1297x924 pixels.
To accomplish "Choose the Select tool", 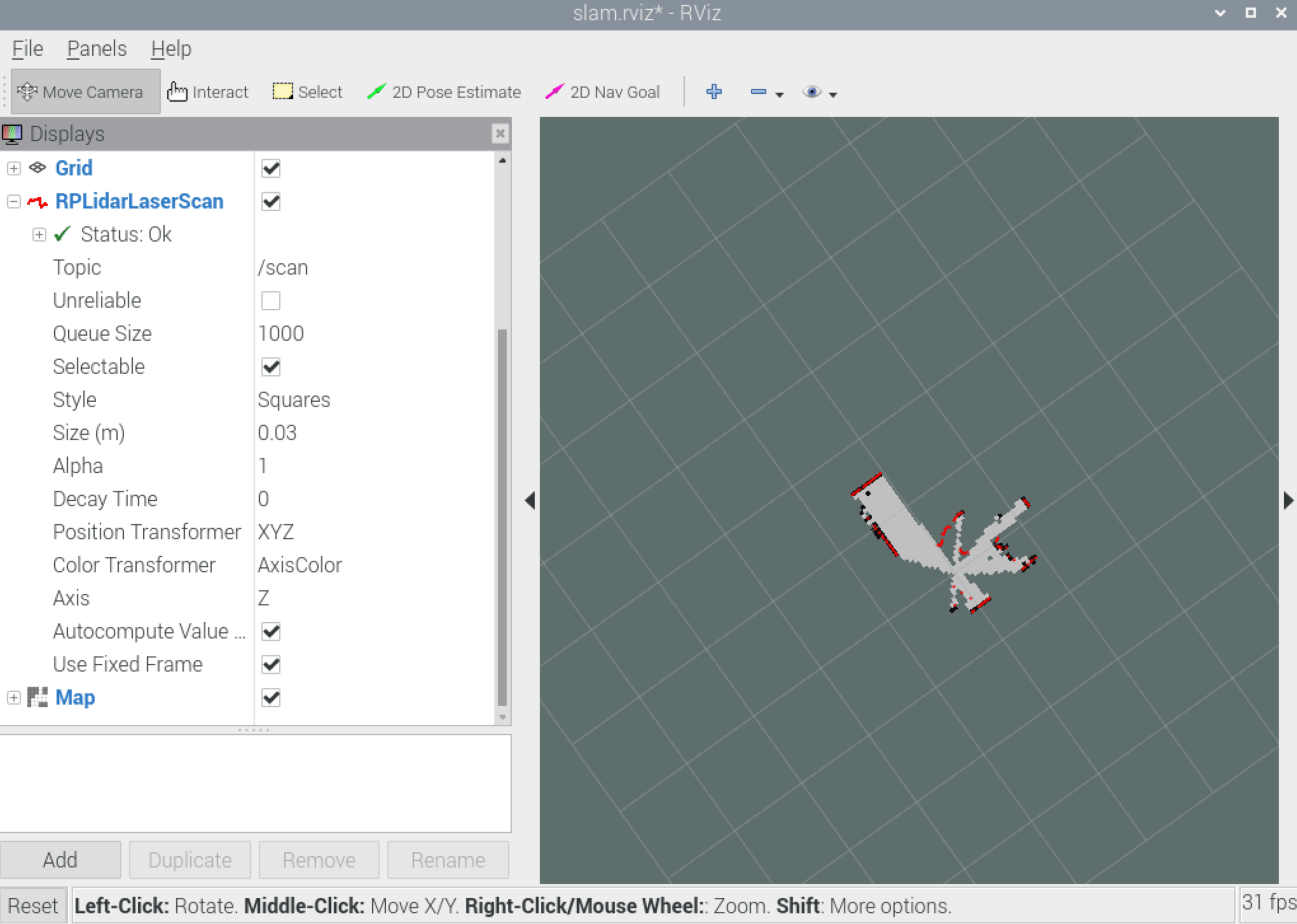I will [x=308, y=92].
